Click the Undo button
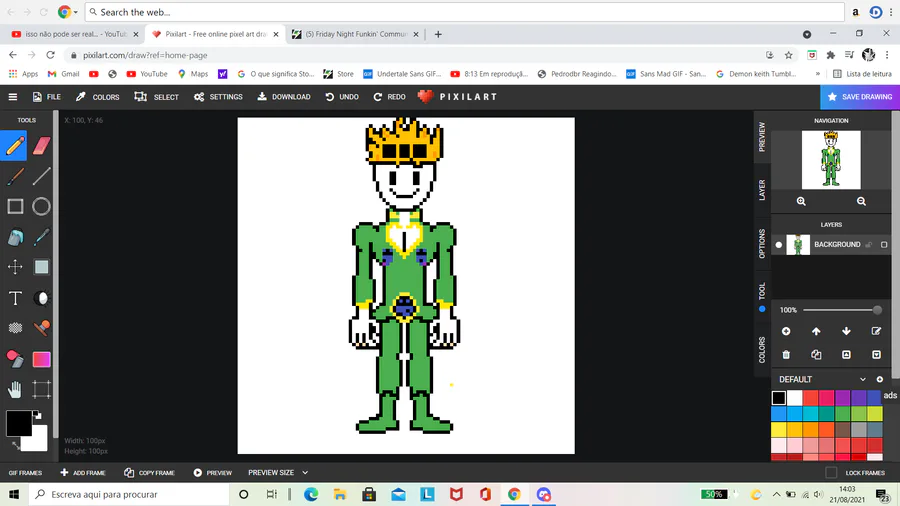 click(x=342, y=97)
